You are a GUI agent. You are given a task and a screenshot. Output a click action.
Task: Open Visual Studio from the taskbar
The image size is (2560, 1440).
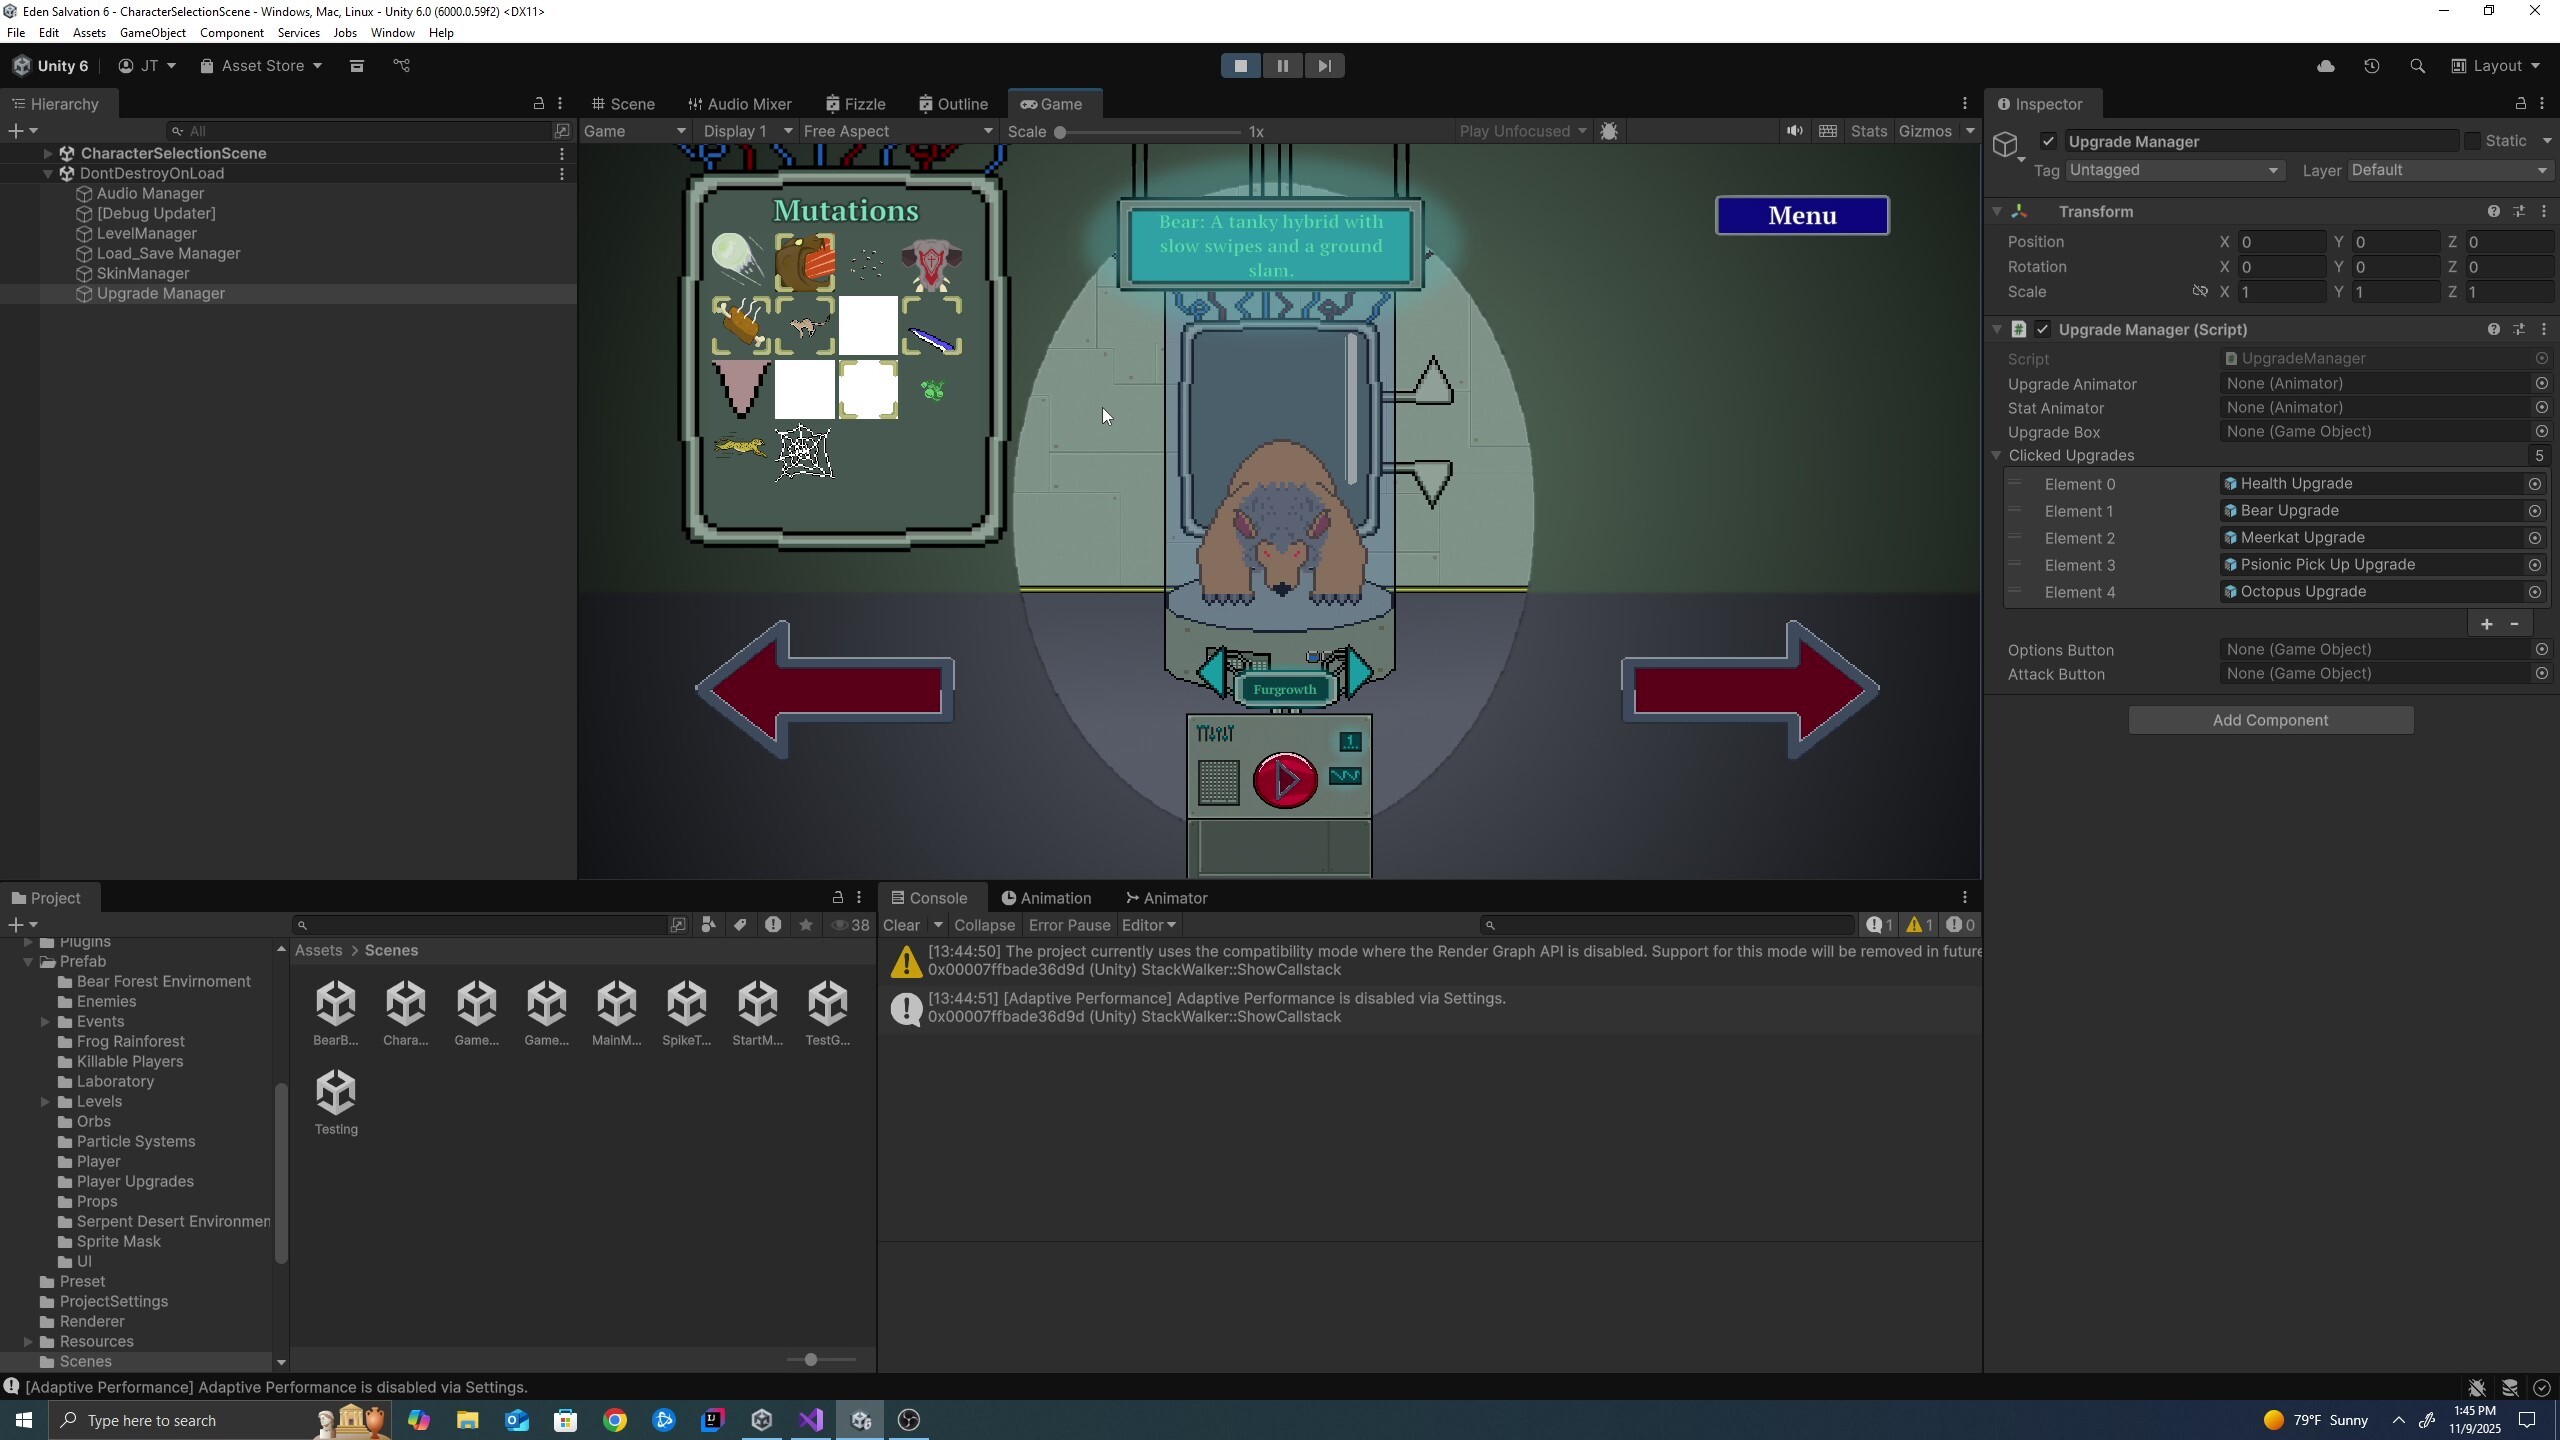[811, 1420]
